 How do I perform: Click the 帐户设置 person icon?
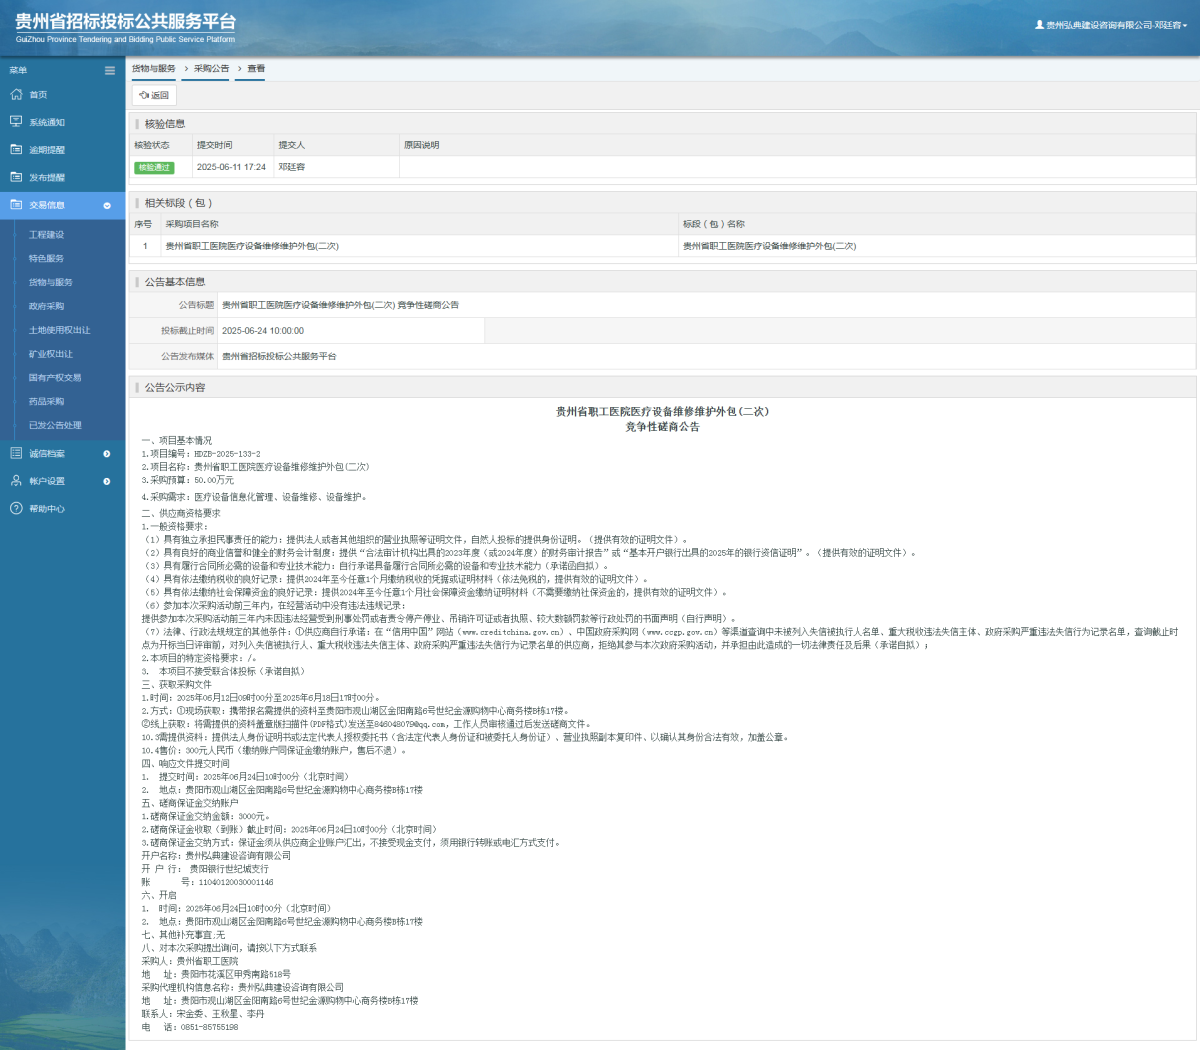coord(16,481)
